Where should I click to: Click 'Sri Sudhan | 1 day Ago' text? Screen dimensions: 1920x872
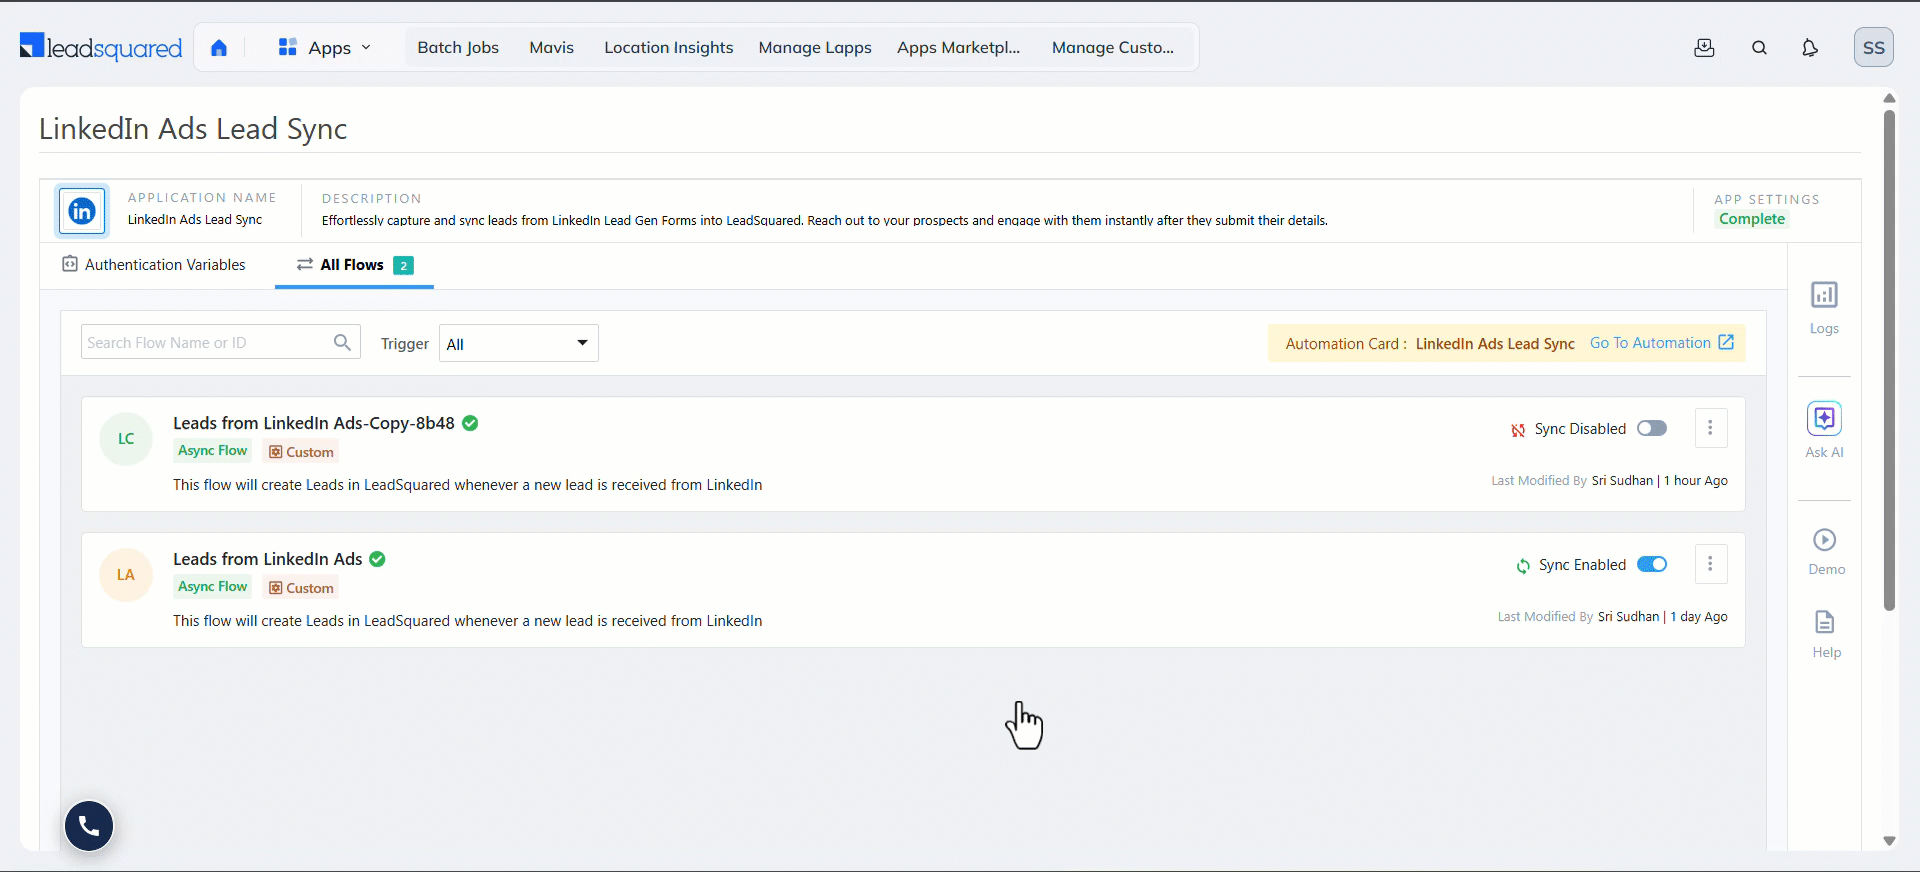click(x=1663, y=617)
